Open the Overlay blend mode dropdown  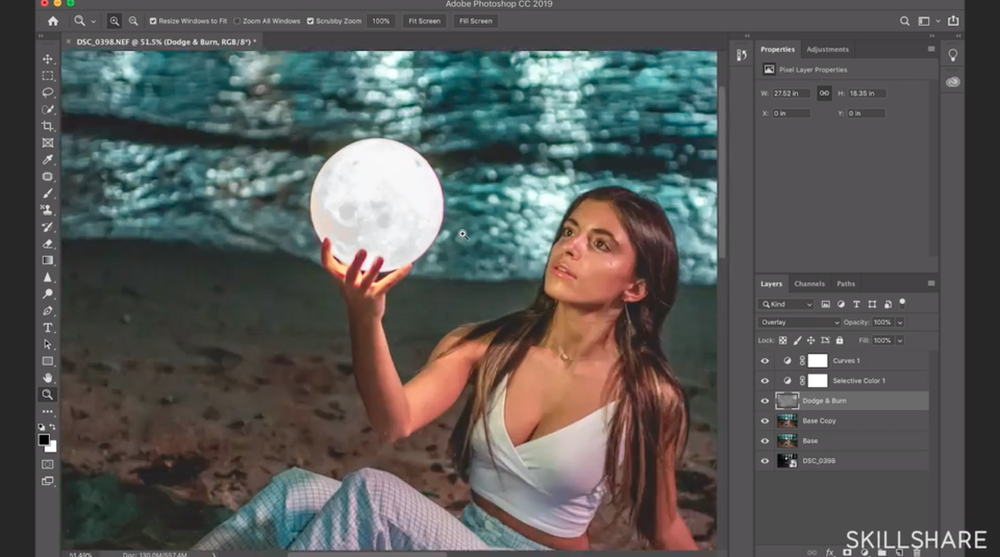click(799, 323)
